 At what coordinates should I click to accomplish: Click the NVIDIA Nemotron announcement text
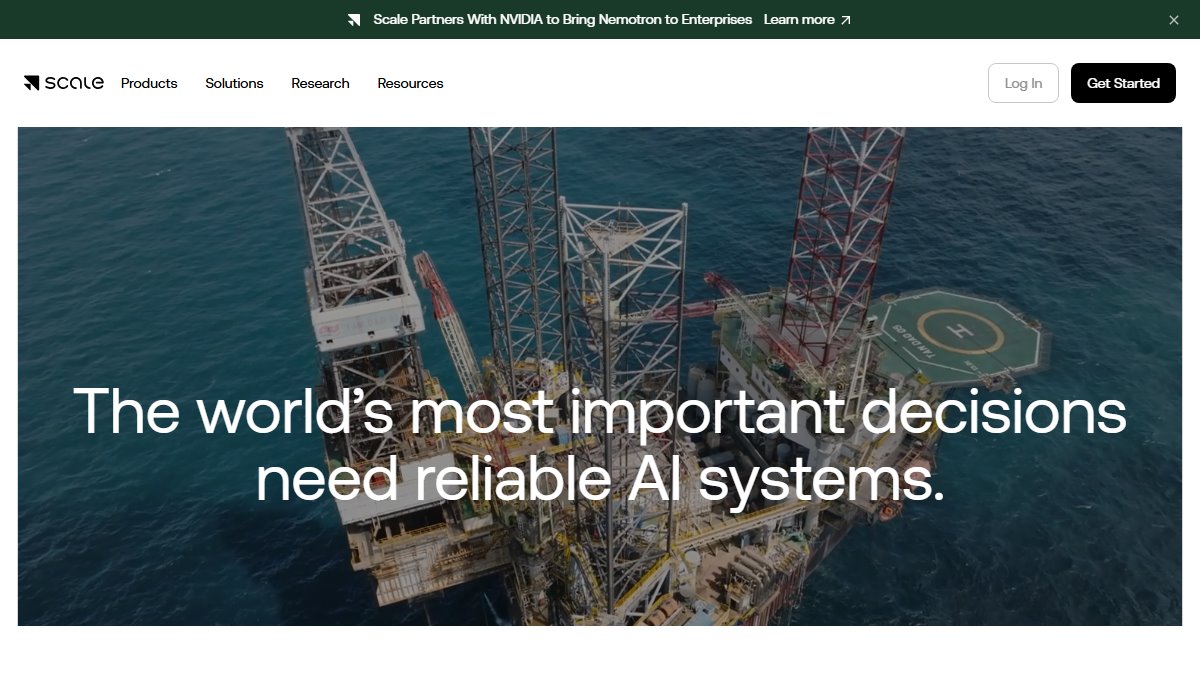tap(563, 20)
